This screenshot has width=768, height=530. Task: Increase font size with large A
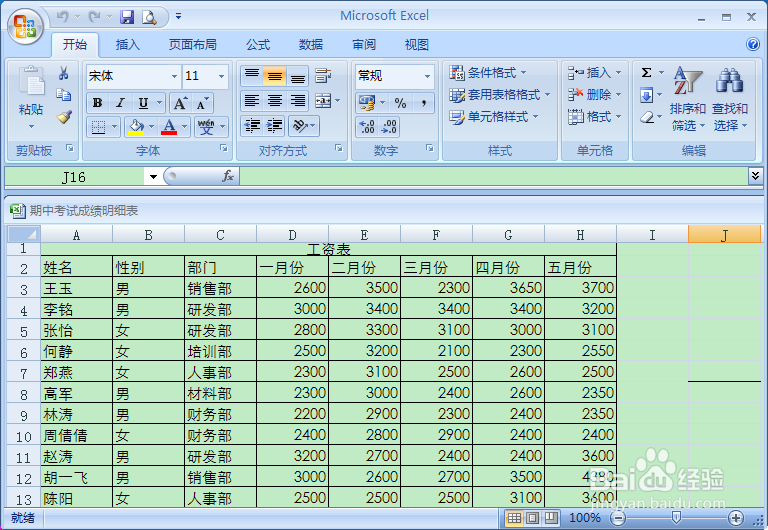[180, 103]
